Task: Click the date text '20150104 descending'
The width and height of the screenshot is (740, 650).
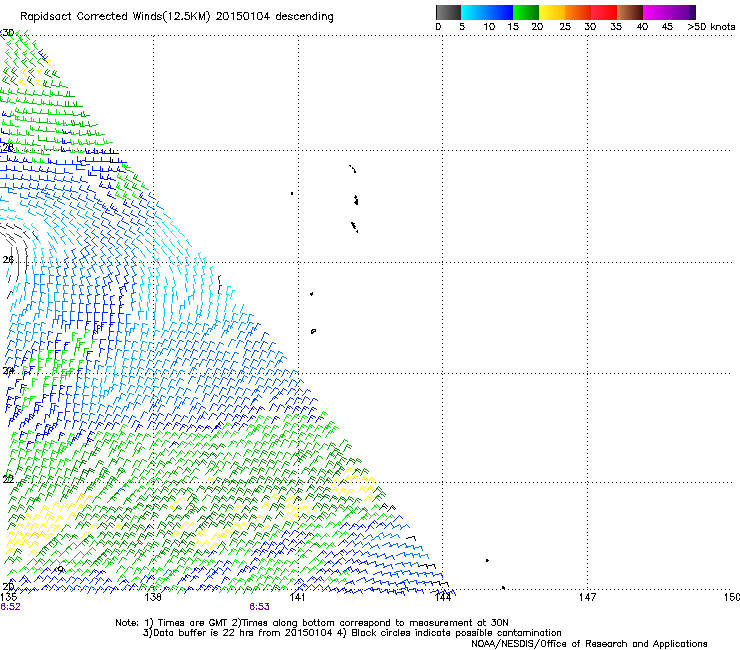Action: pos(274,17)
